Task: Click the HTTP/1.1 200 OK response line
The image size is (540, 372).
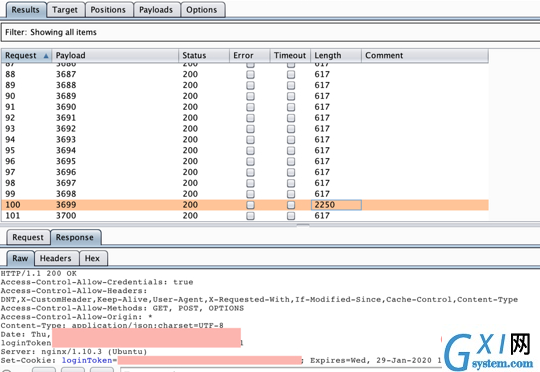Action: click(39, 273)
